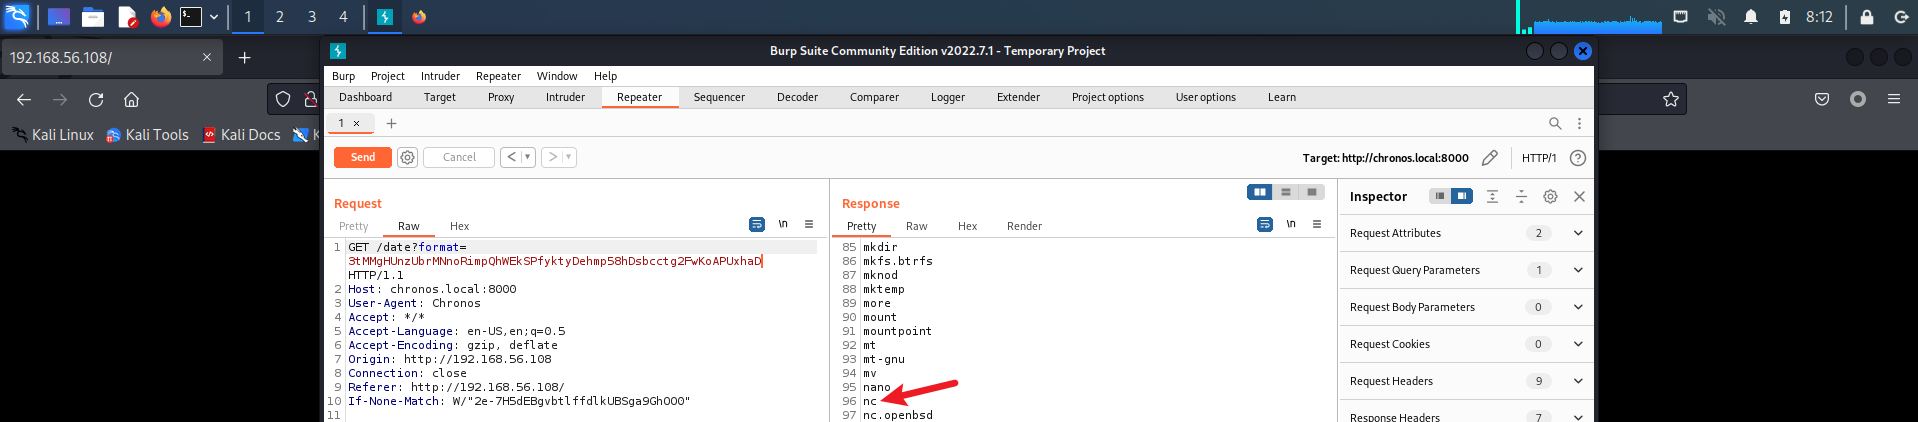Open the Kali Docs bookmark
Screen dimensions: 1918x422
241,135
